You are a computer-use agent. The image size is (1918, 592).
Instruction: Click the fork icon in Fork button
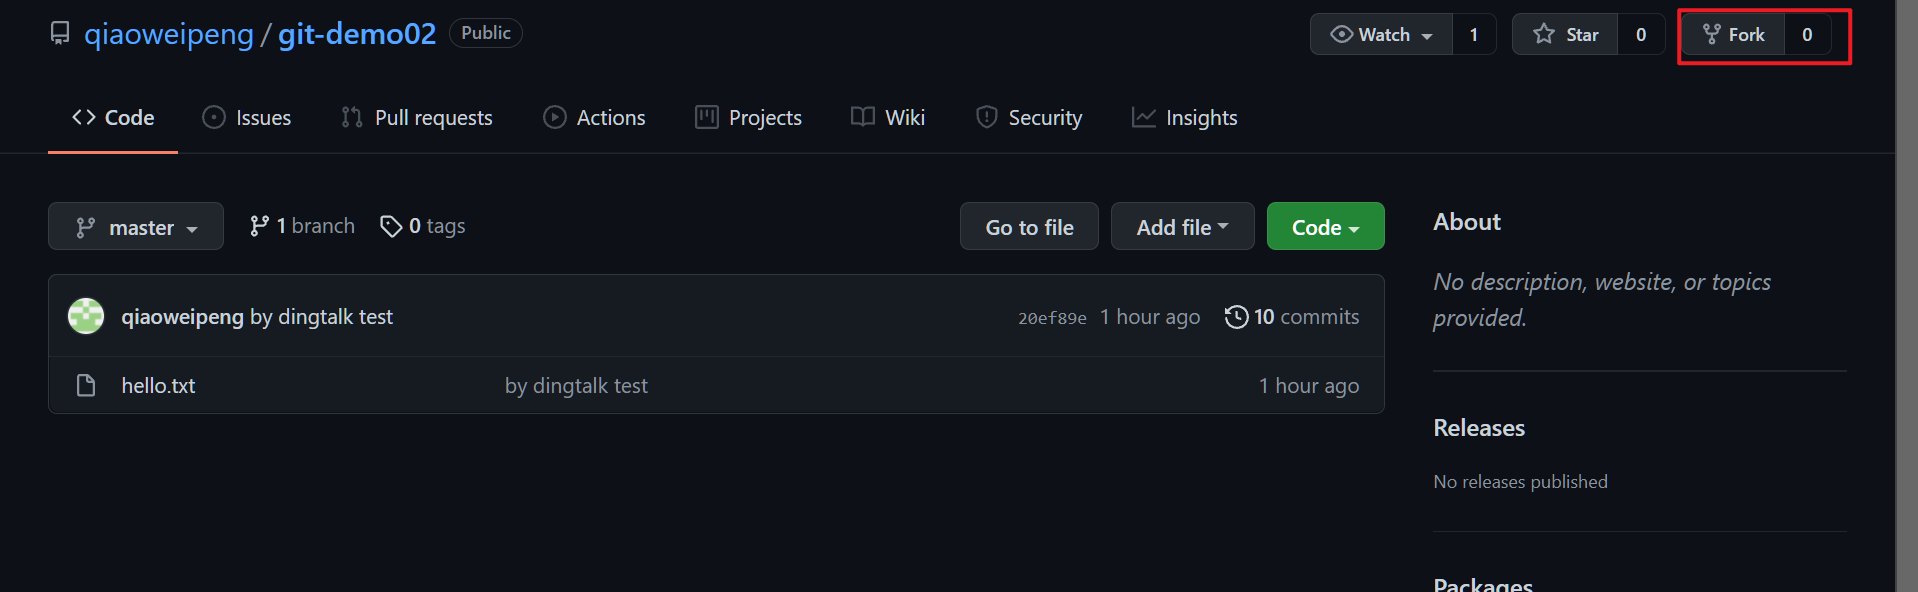click(1712, 35)
